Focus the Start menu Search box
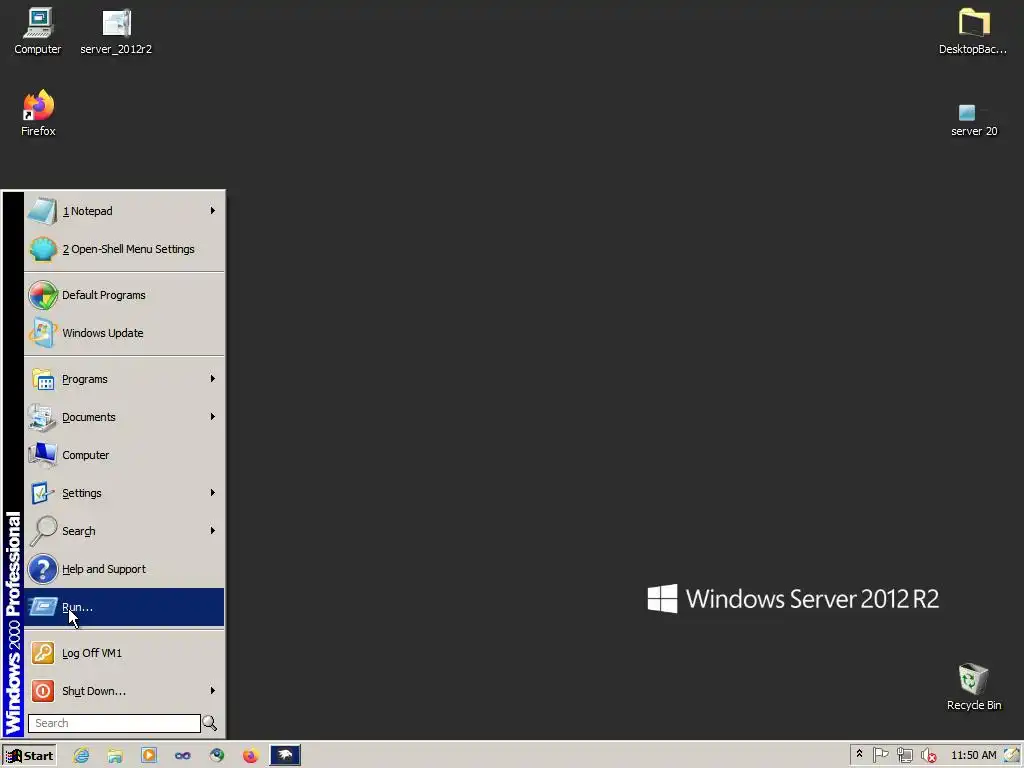1024x768 pixels. pyautogui.click(x=114, y=723)
